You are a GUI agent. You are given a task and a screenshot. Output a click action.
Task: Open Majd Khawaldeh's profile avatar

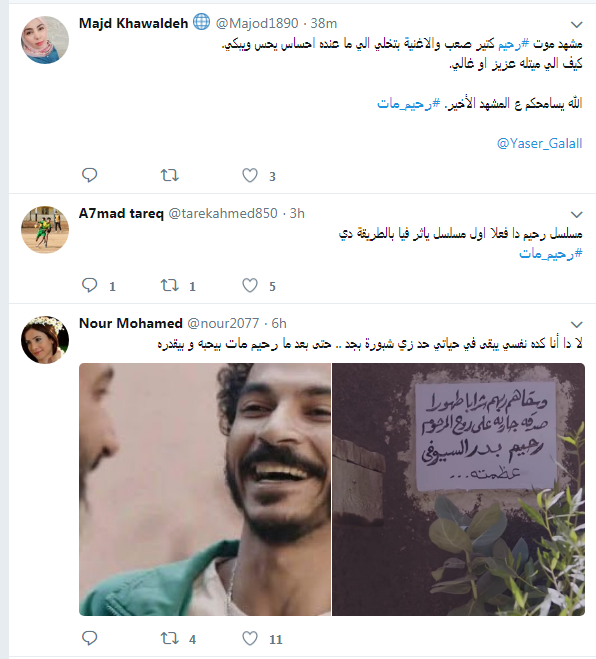pyautogui.click(x=45, y=40)
